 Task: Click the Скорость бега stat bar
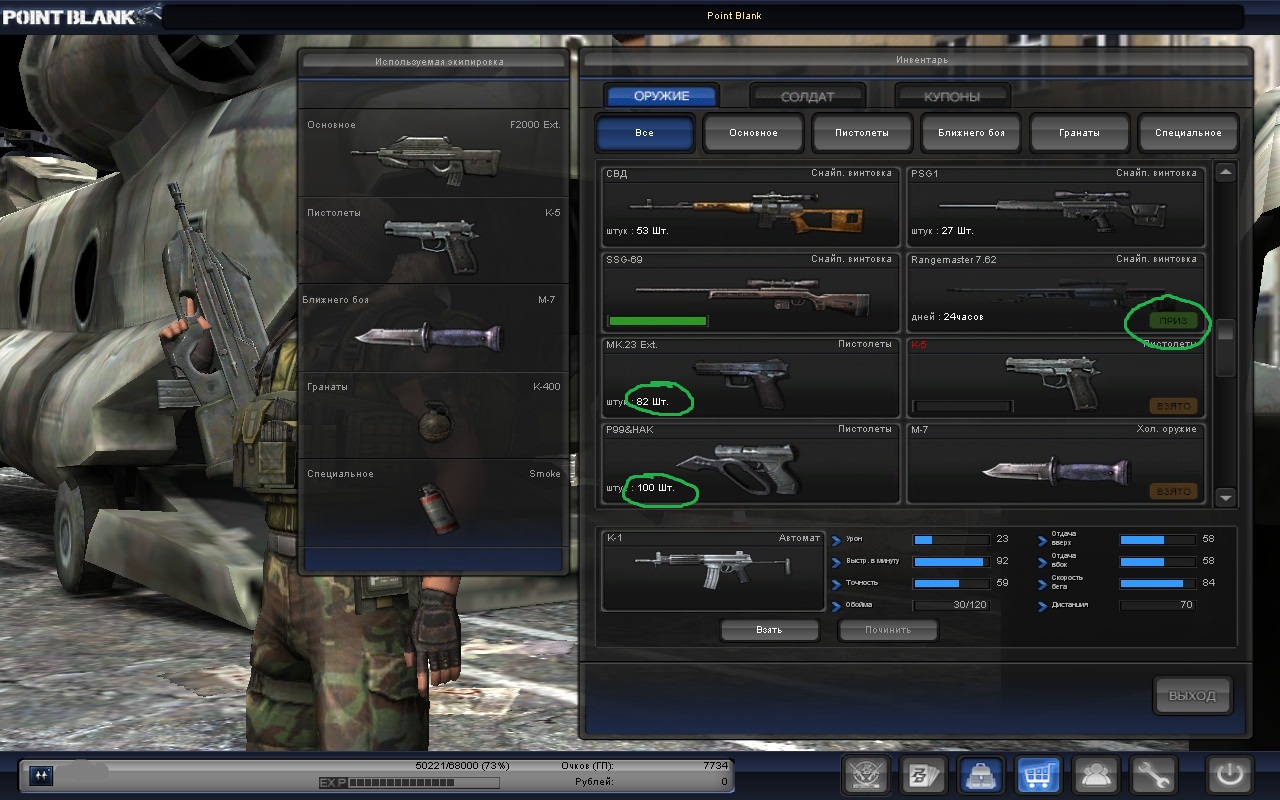click(x=1156, y=583)
